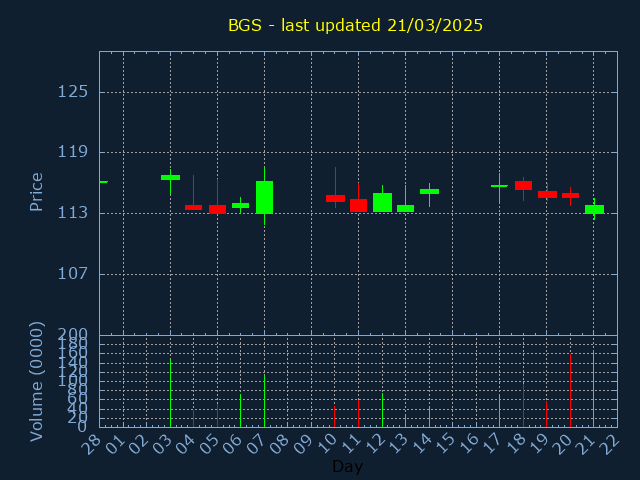Click the short green volume bar for day 13
Screen dimensions: 640x480
pos(405,421)
